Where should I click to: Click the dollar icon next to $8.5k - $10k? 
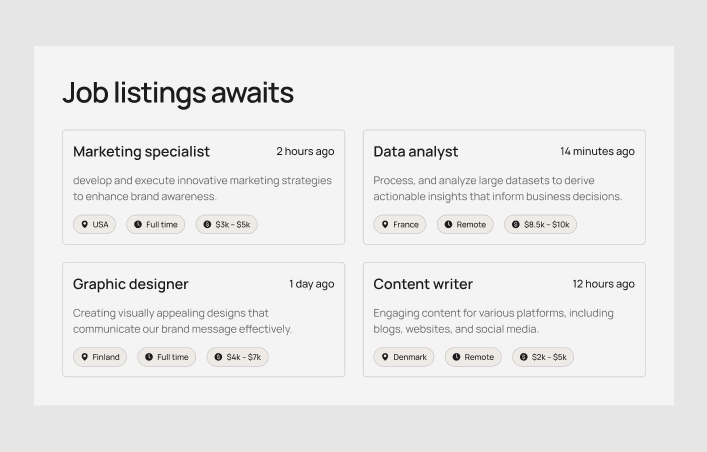click(516, 225)
